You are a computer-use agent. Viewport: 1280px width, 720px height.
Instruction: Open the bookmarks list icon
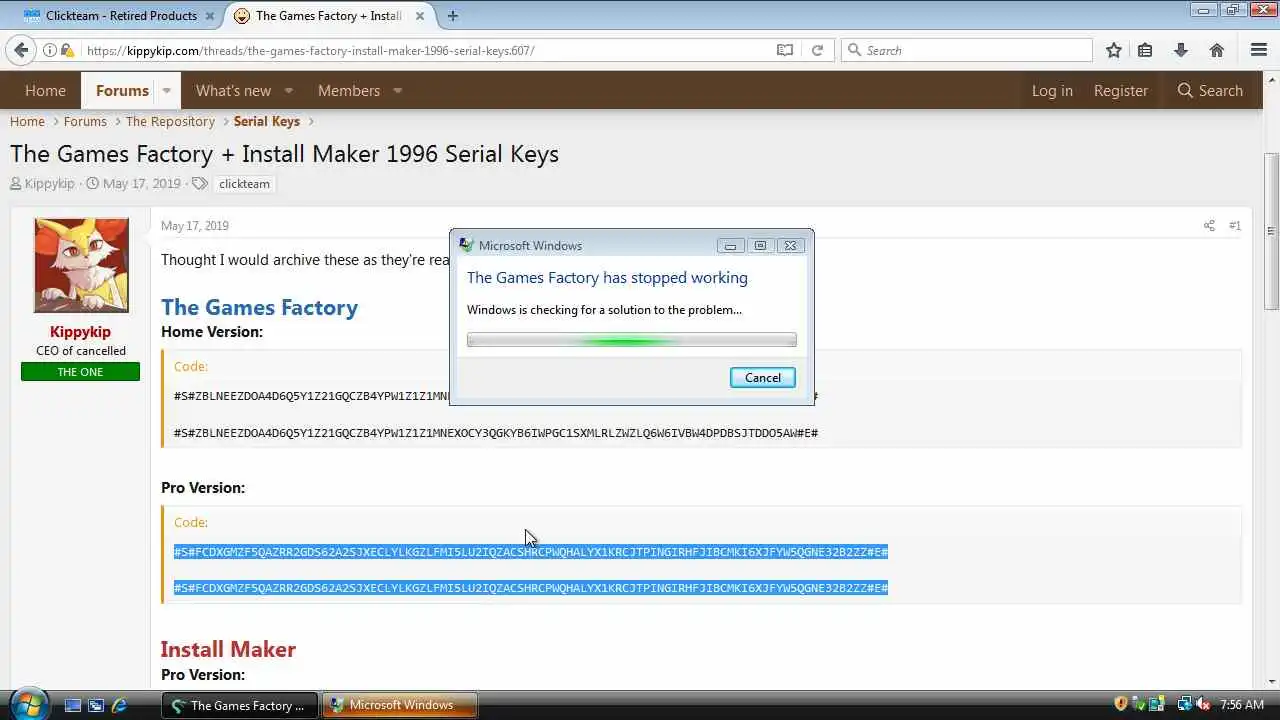coord(1146,50)
